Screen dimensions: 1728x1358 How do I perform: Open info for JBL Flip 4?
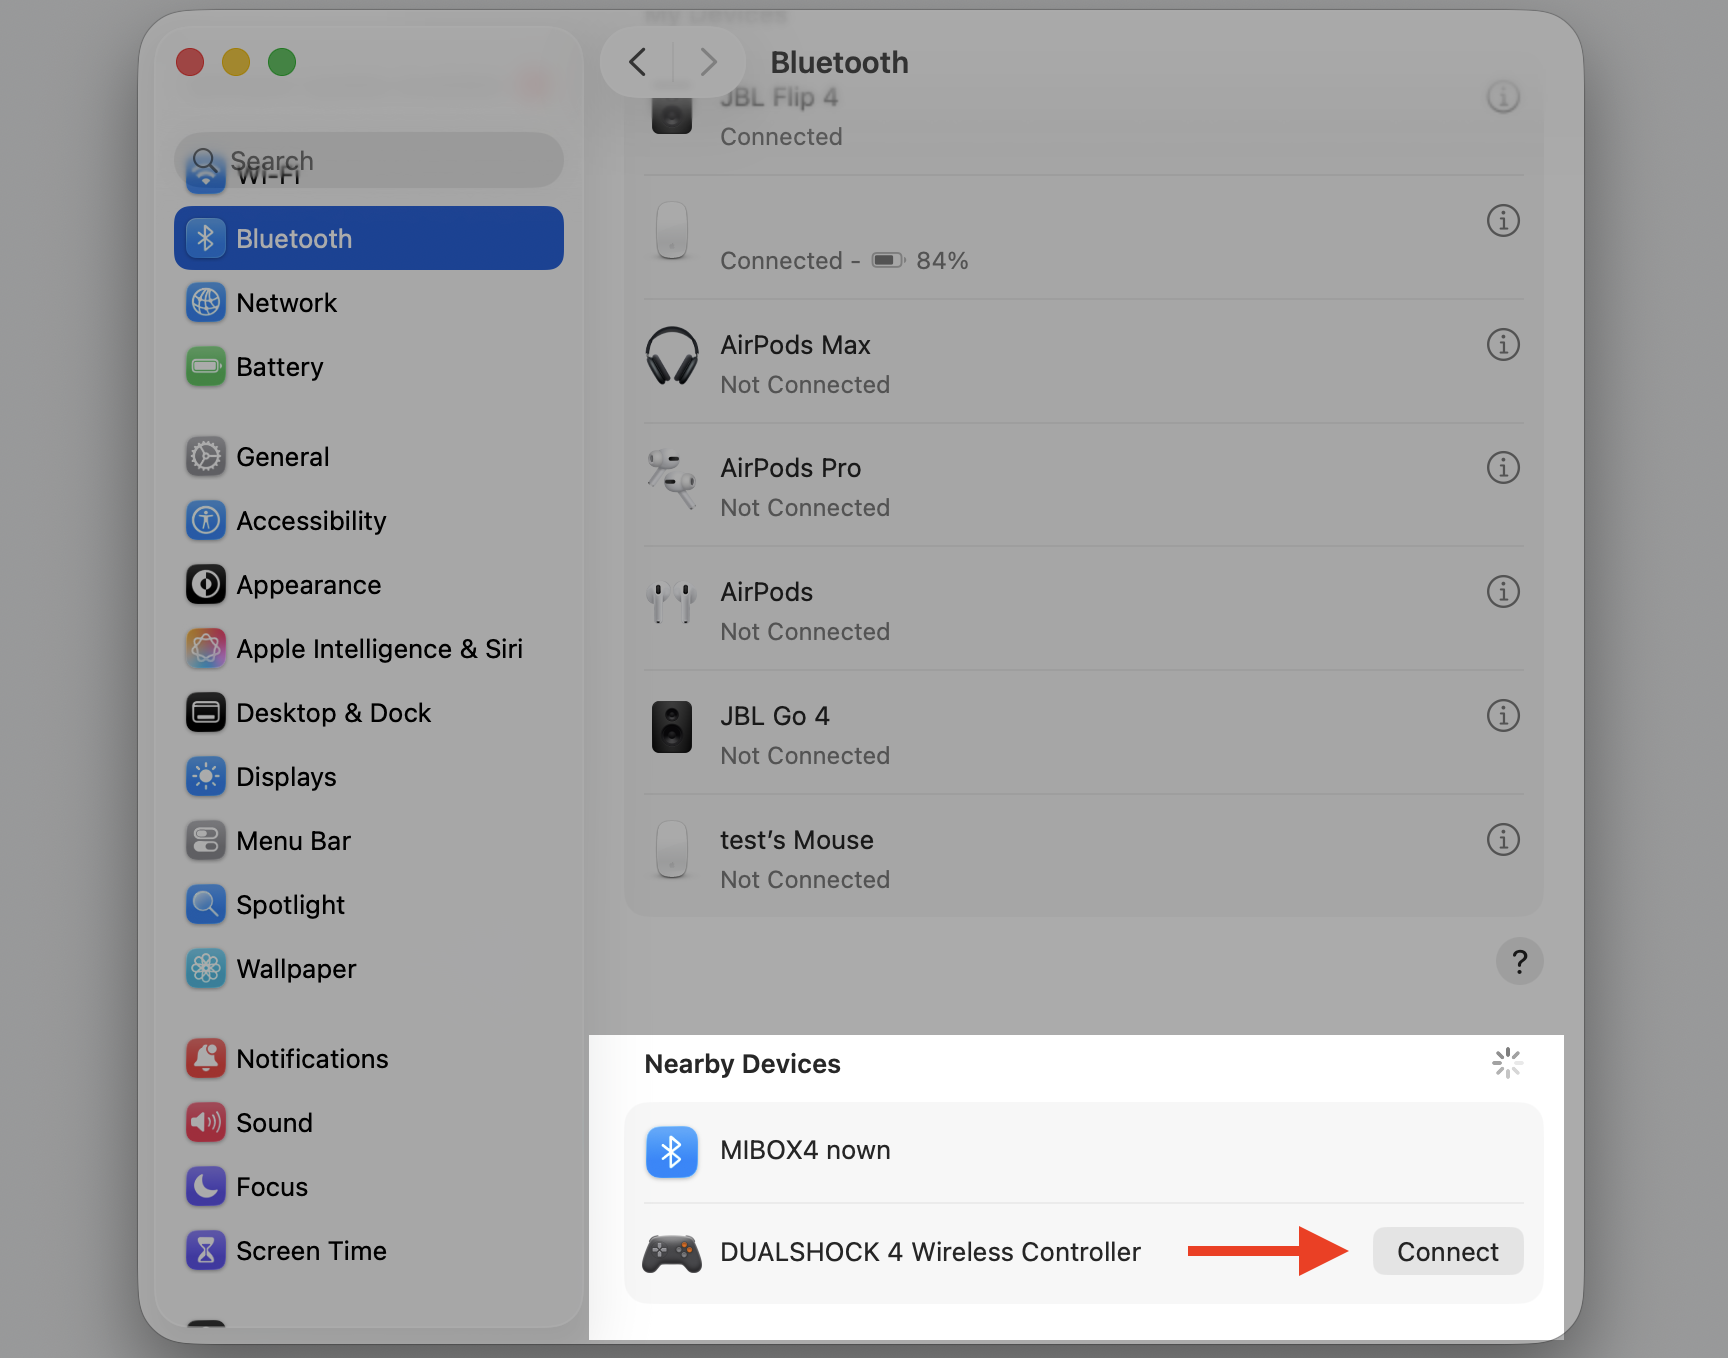click(x=1503, y=97)
